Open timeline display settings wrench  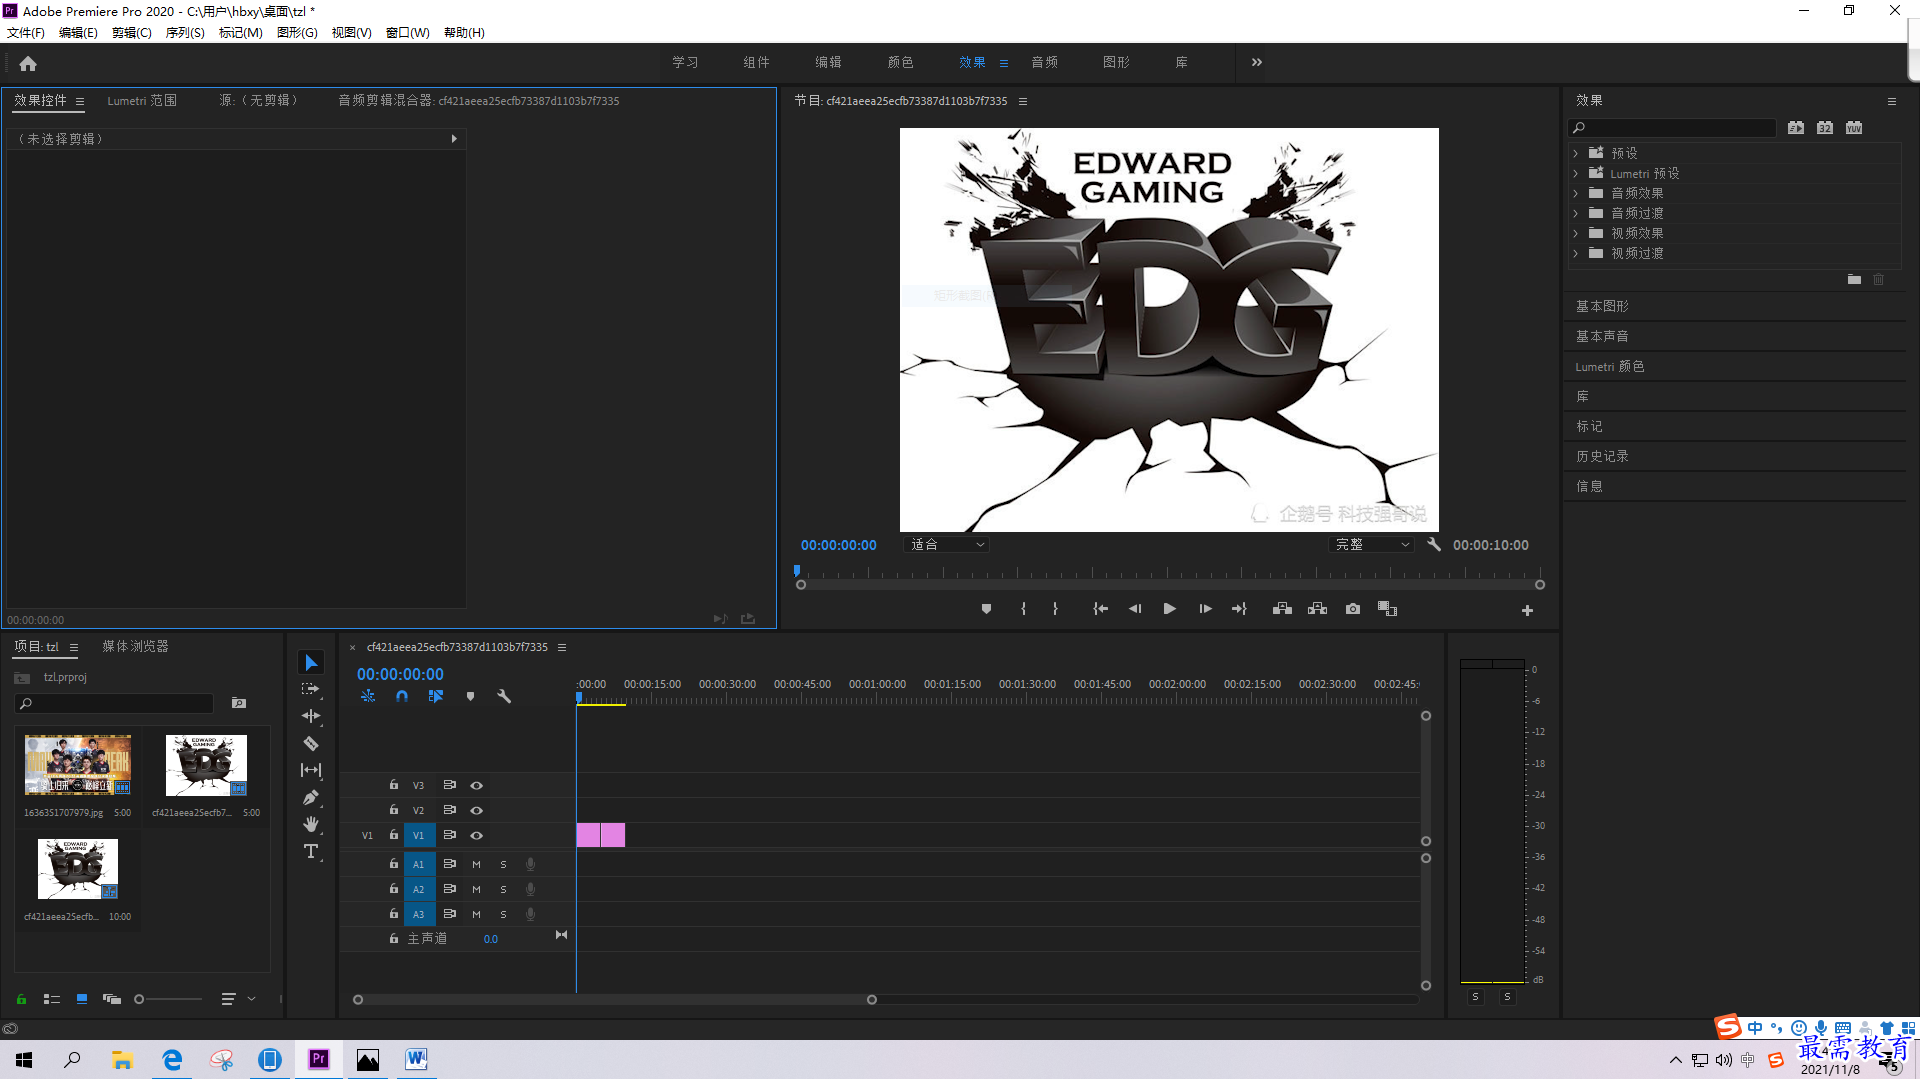point(504,696)
